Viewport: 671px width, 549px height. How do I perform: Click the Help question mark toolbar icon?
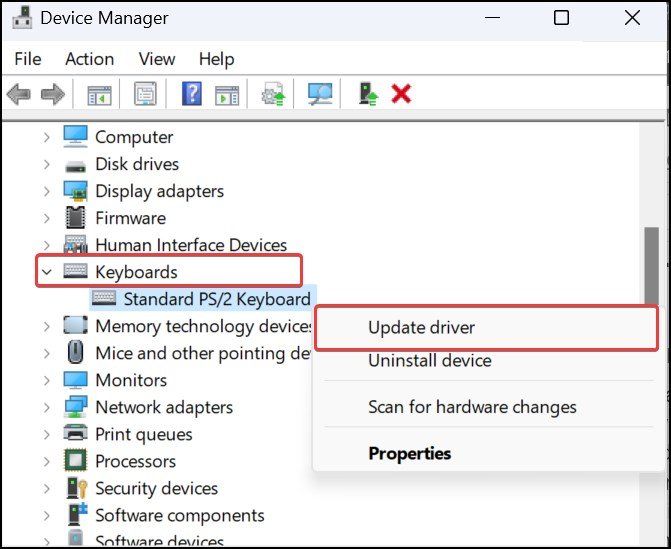[x=192, y=94]
